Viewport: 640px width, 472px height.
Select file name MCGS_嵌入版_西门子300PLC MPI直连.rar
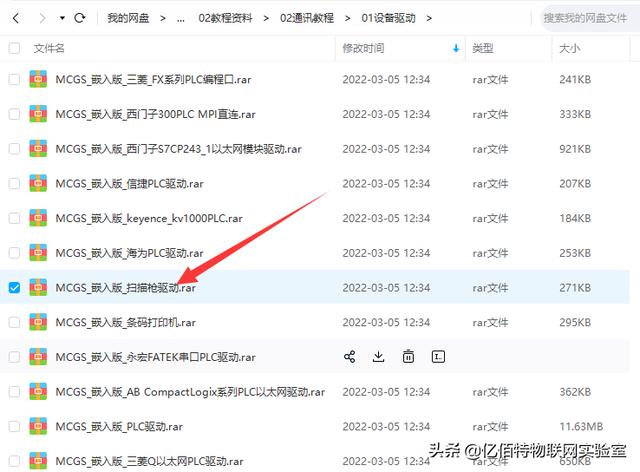[x=156, y=114]
